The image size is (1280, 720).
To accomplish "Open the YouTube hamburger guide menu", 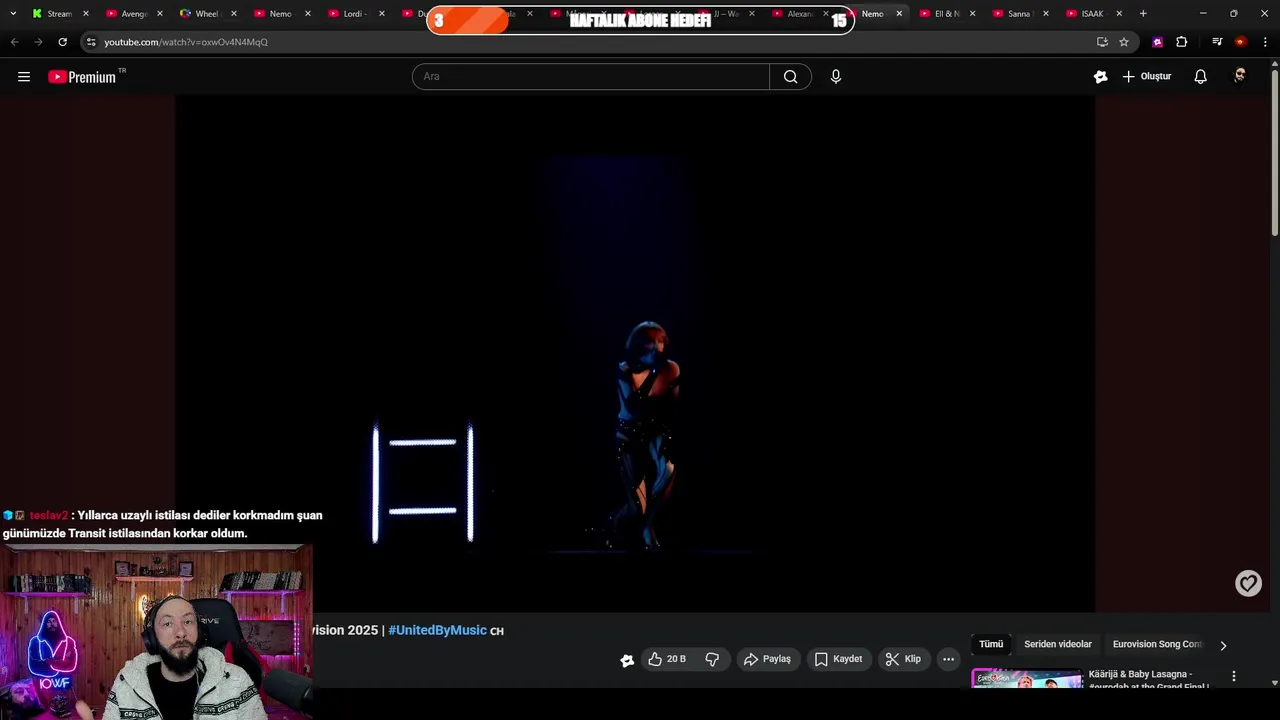I will tap(24, 77).
